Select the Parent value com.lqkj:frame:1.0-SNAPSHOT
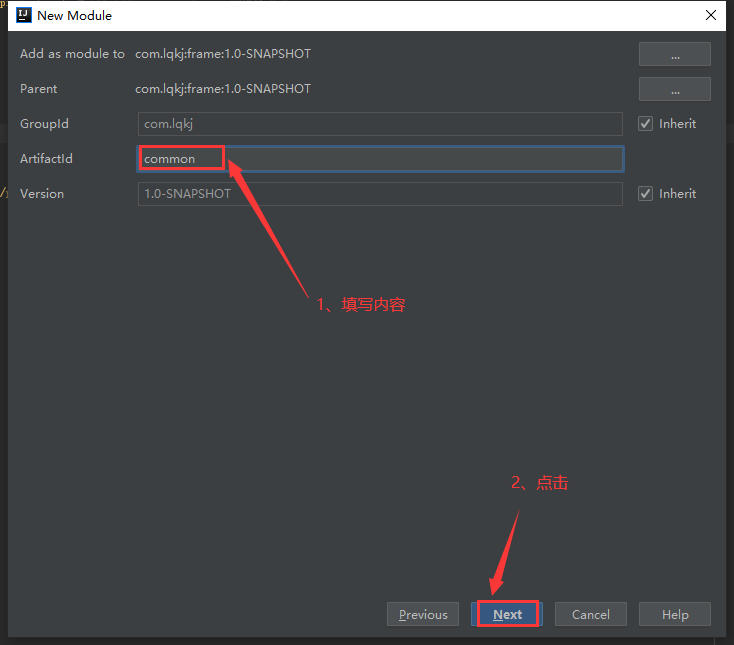This screenshot has height=645, width=734. pyautogui.click(x=223, y=89)
